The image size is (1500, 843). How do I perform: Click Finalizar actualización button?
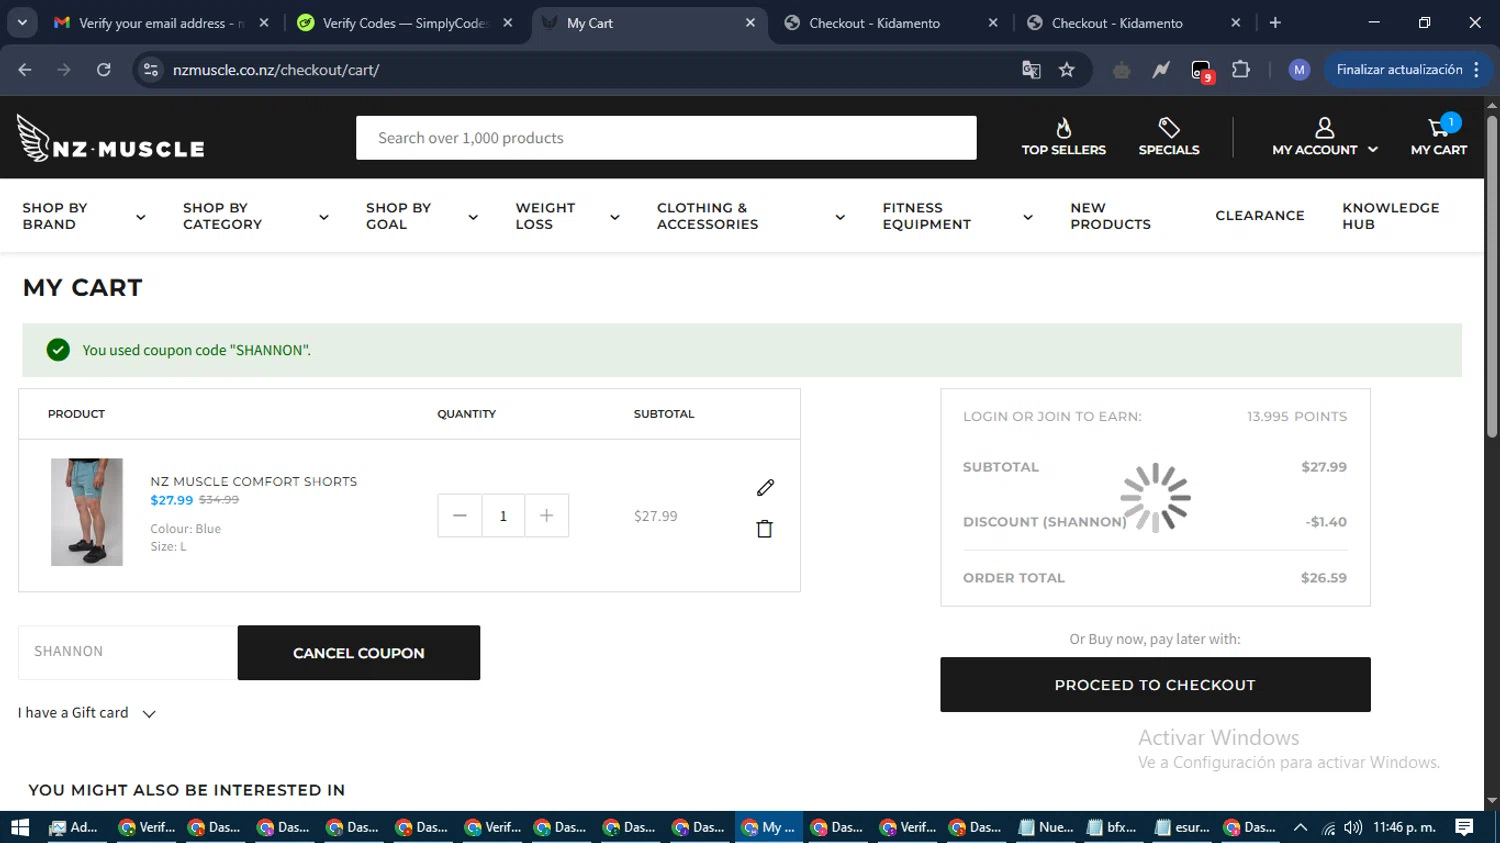point(1408,70)
